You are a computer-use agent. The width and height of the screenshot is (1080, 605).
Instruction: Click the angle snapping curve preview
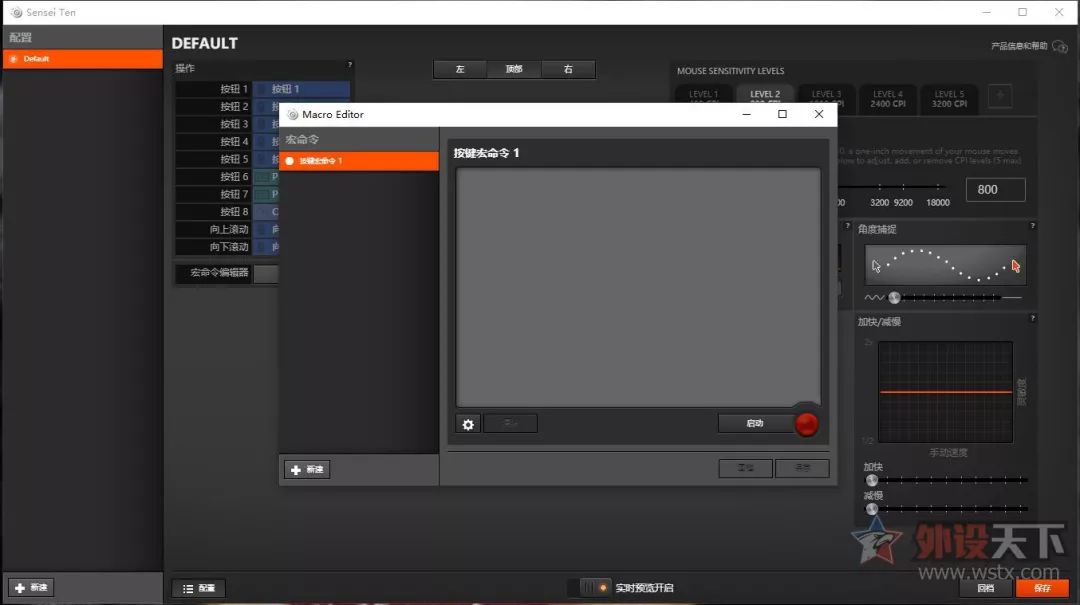tap(945, 265)
